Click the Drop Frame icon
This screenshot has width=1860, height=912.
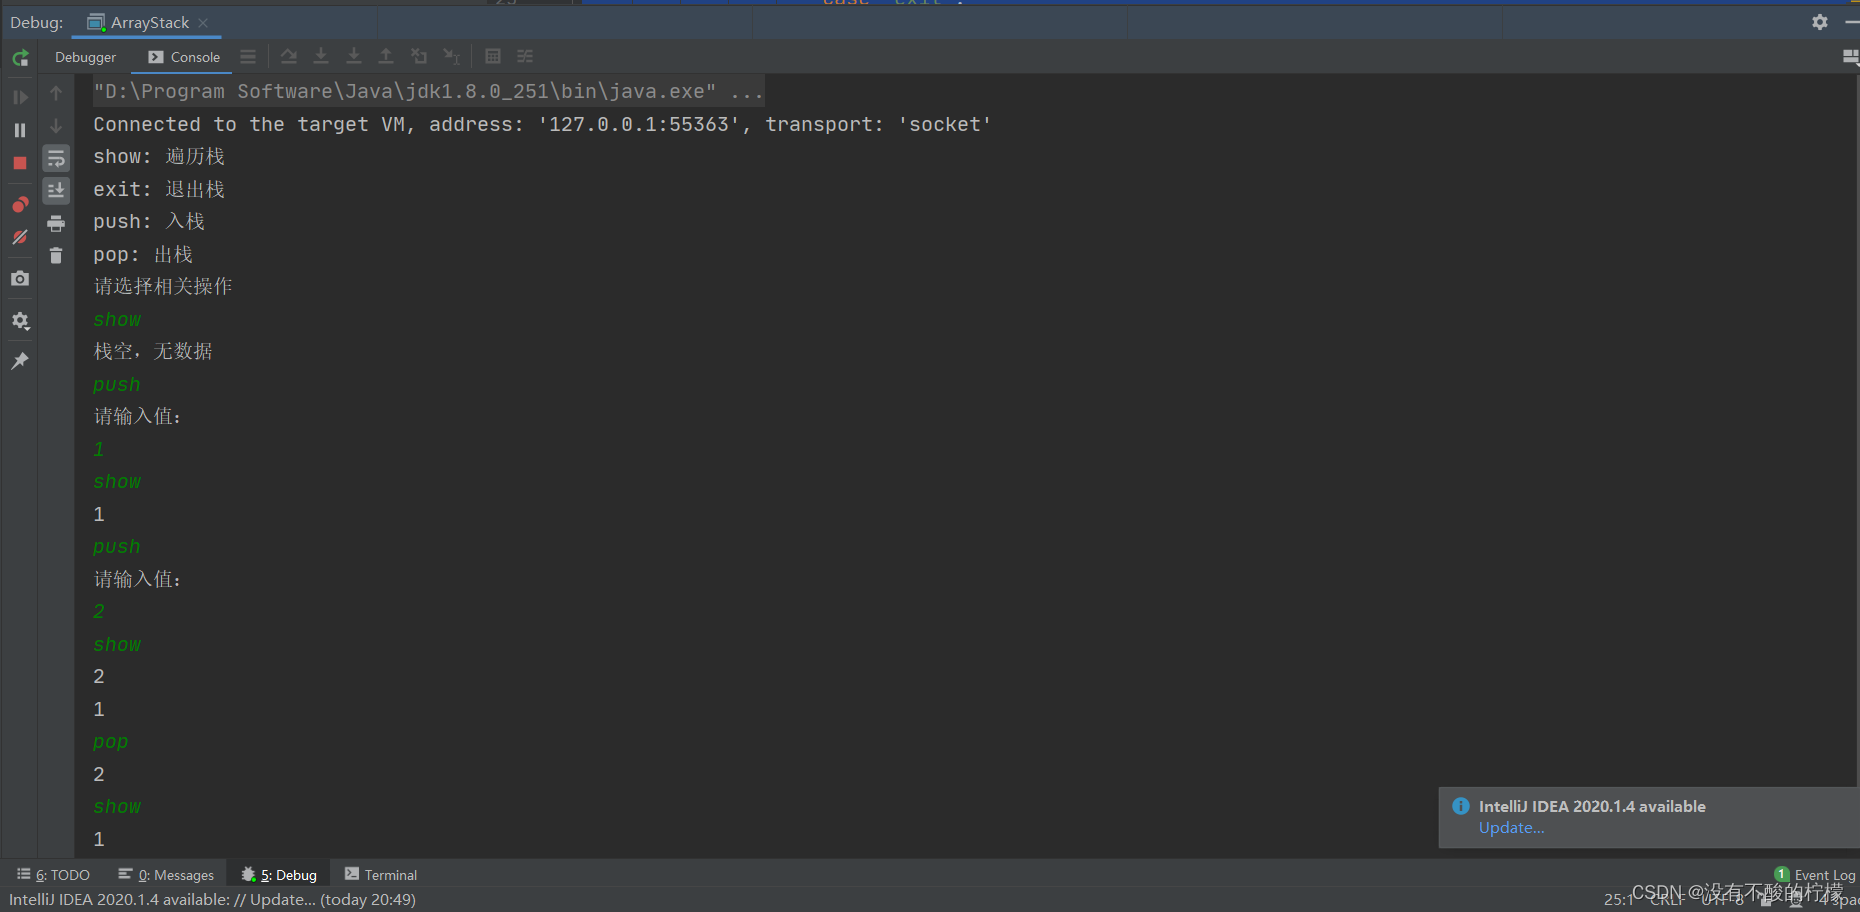419,57
